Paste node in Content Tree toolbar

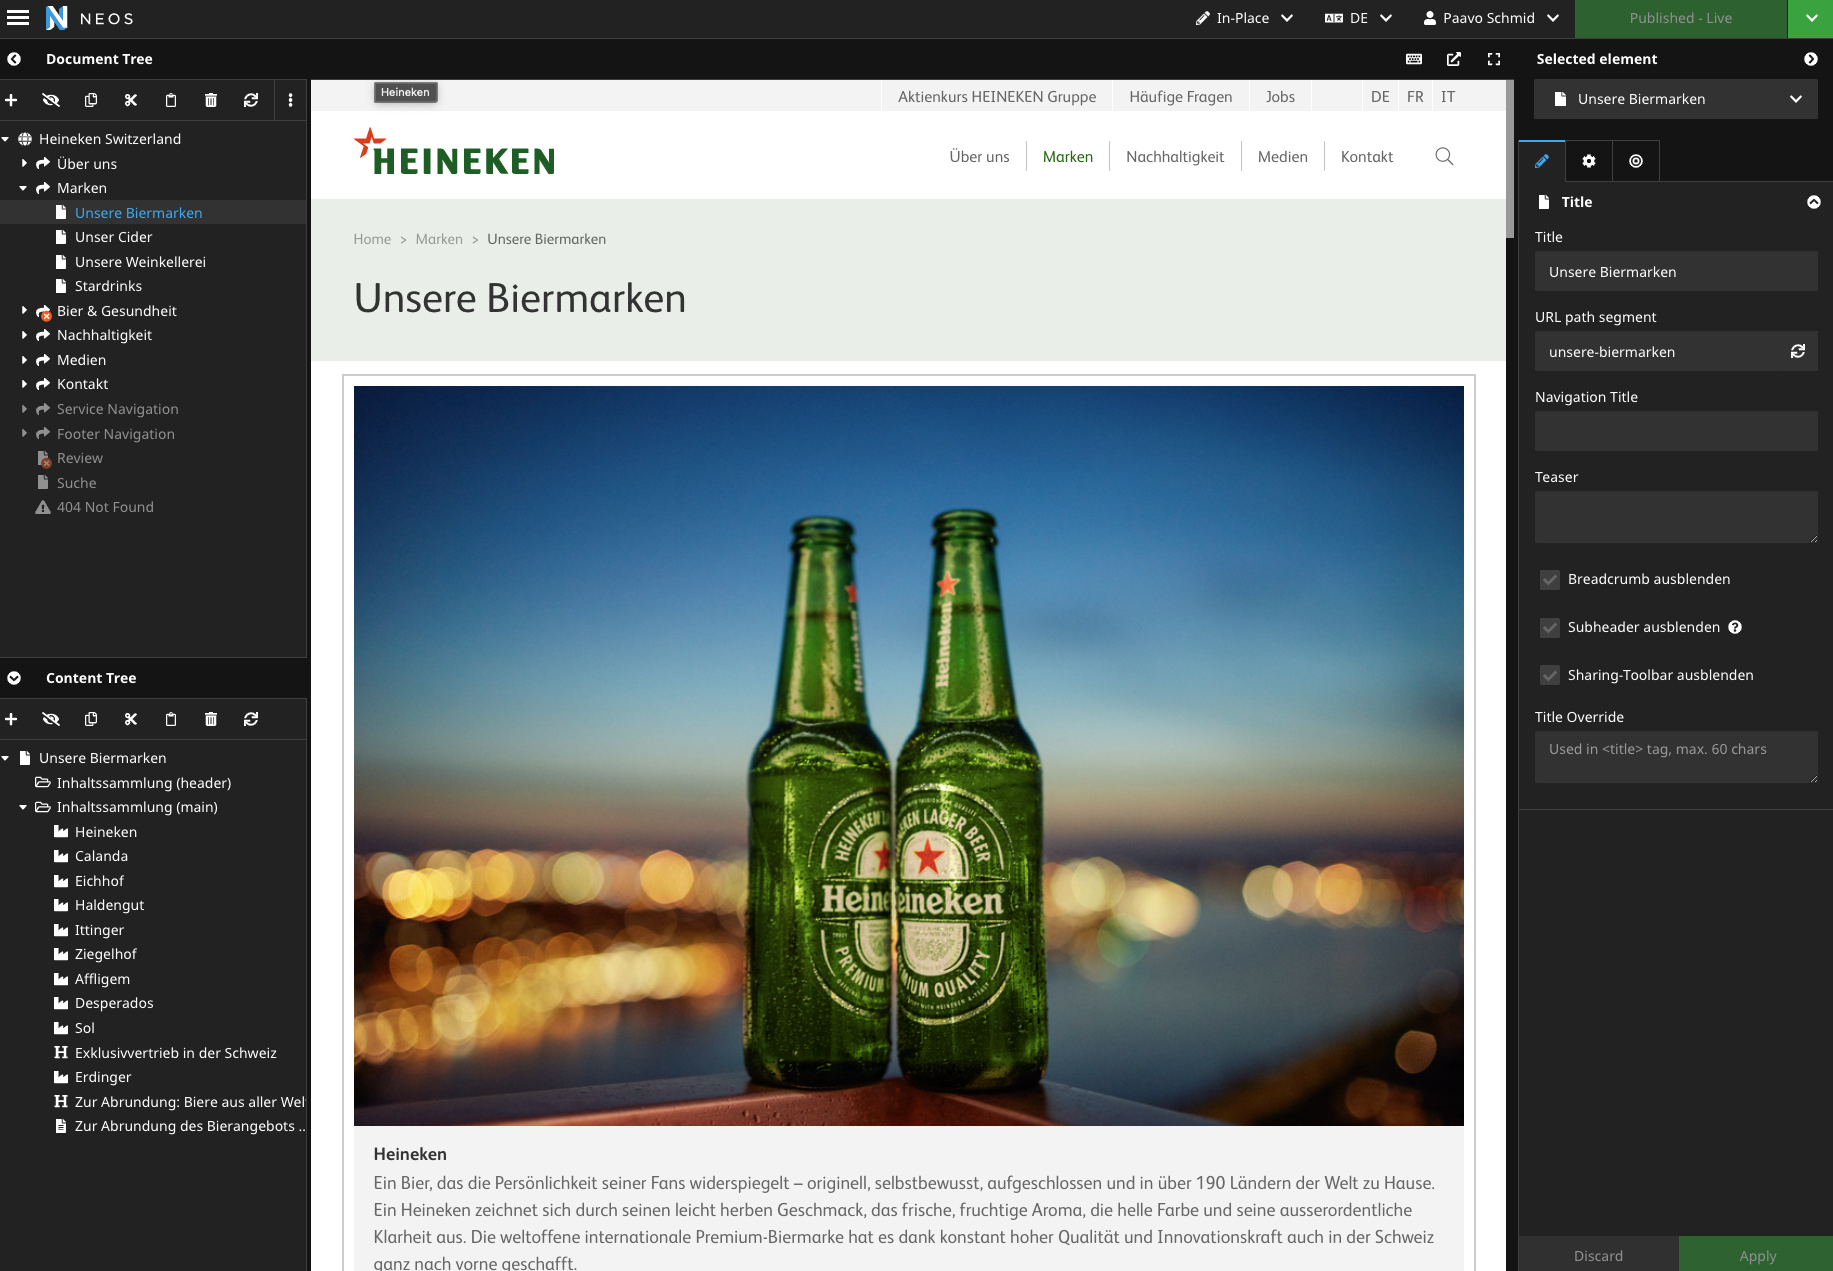click(171, 719)
